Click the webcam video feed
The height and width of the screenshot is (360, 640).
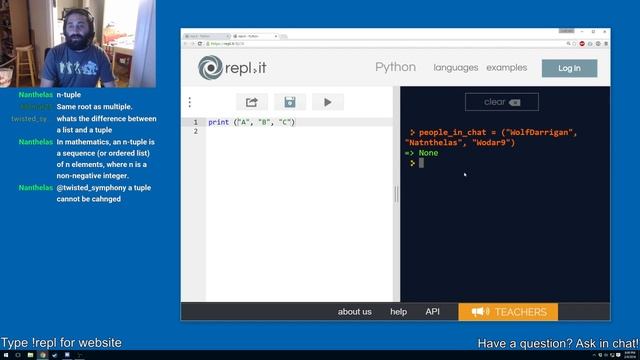coord(78,44)
